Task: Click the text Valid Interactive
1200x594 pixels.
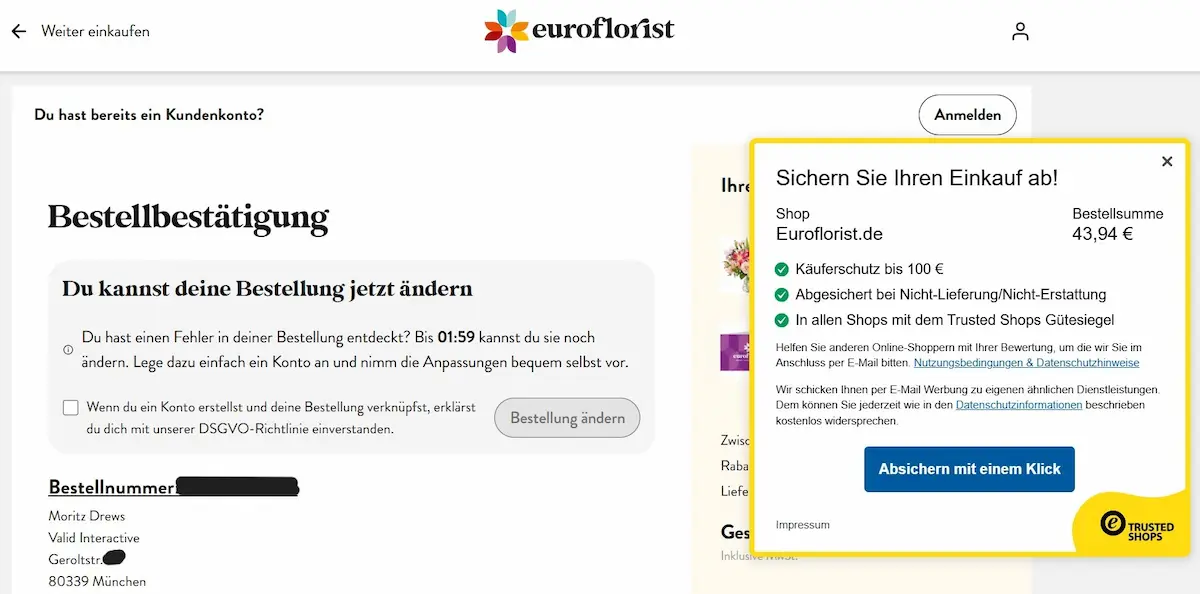Action: [x=94, y=538]
